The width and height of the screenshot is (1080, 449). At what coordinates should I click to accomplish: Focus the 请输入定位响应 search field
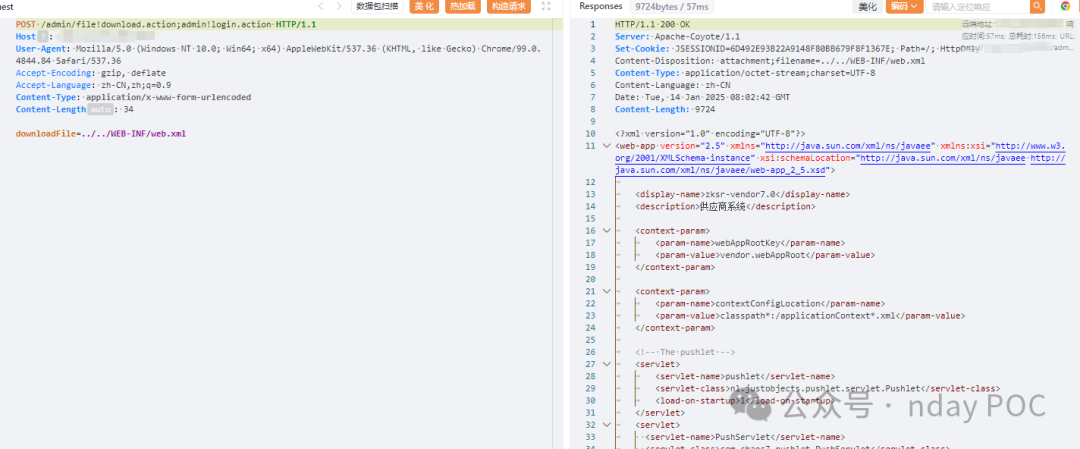coord(978,6)
